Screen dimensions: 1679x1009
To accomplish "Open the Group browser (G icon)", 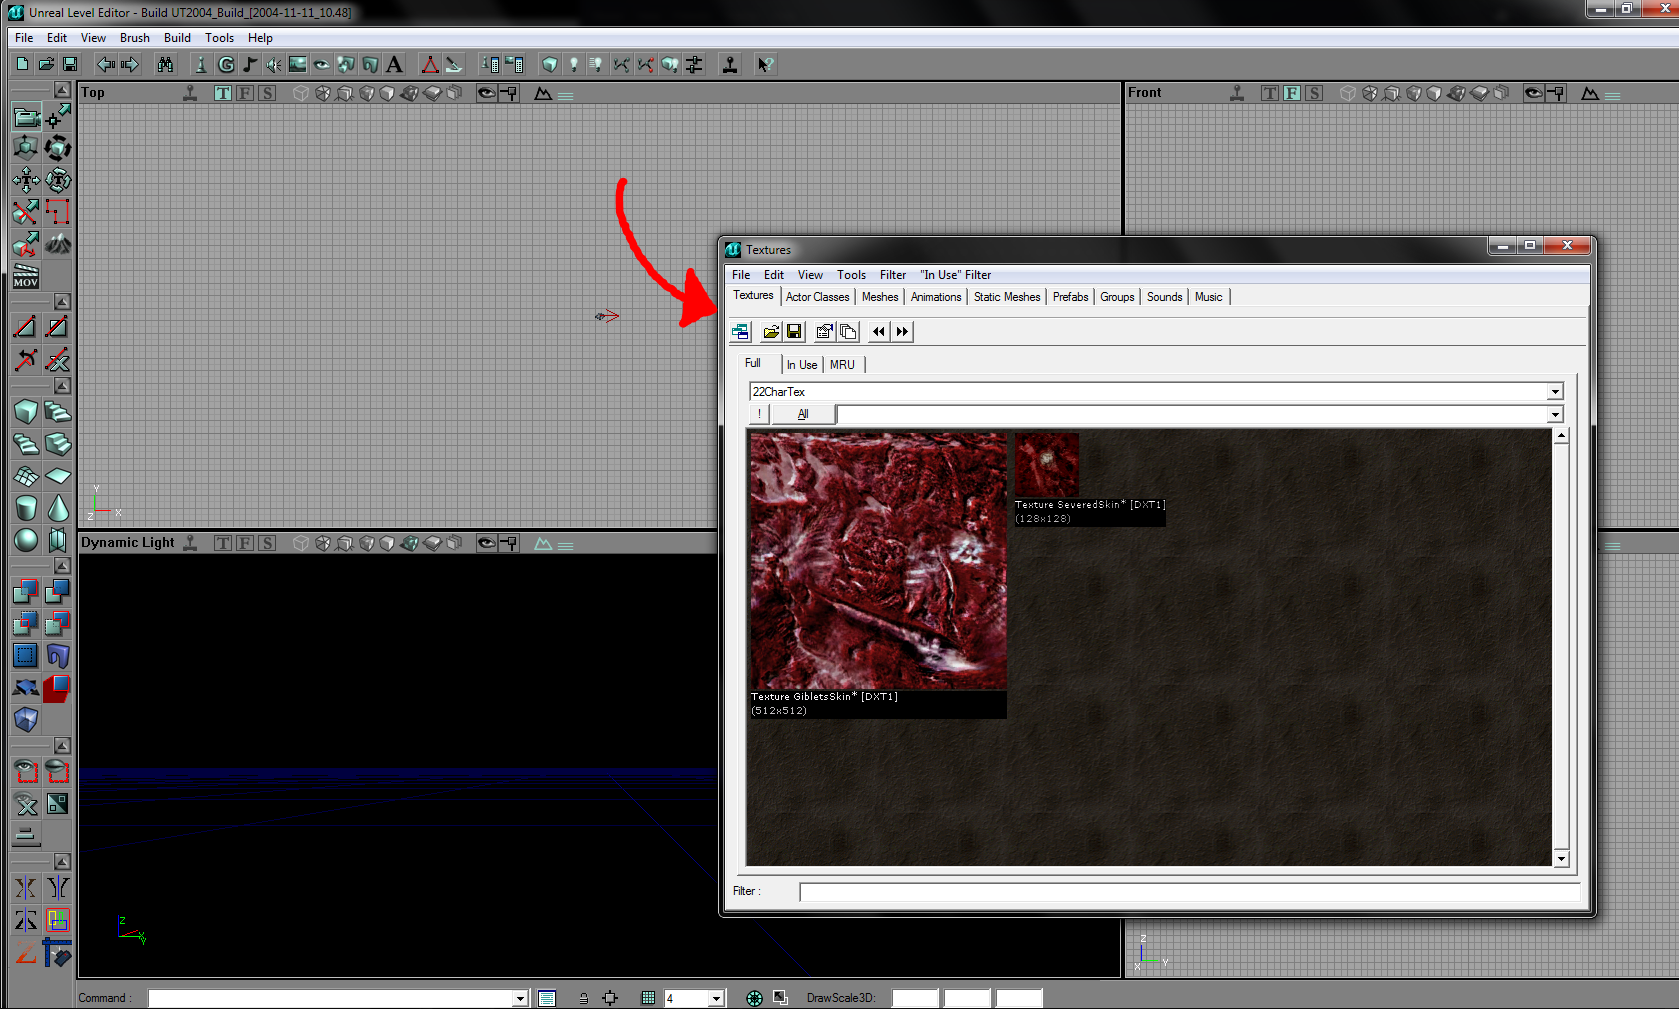I will [226, 64].
